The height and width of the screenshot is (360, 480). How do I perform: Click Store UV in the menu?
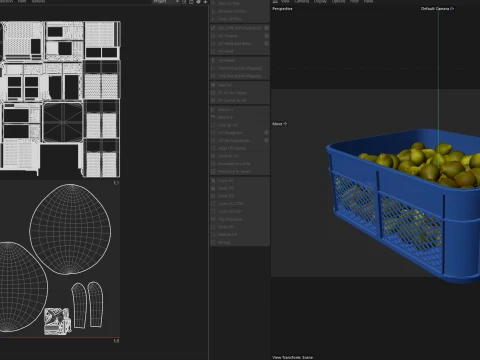240,227
